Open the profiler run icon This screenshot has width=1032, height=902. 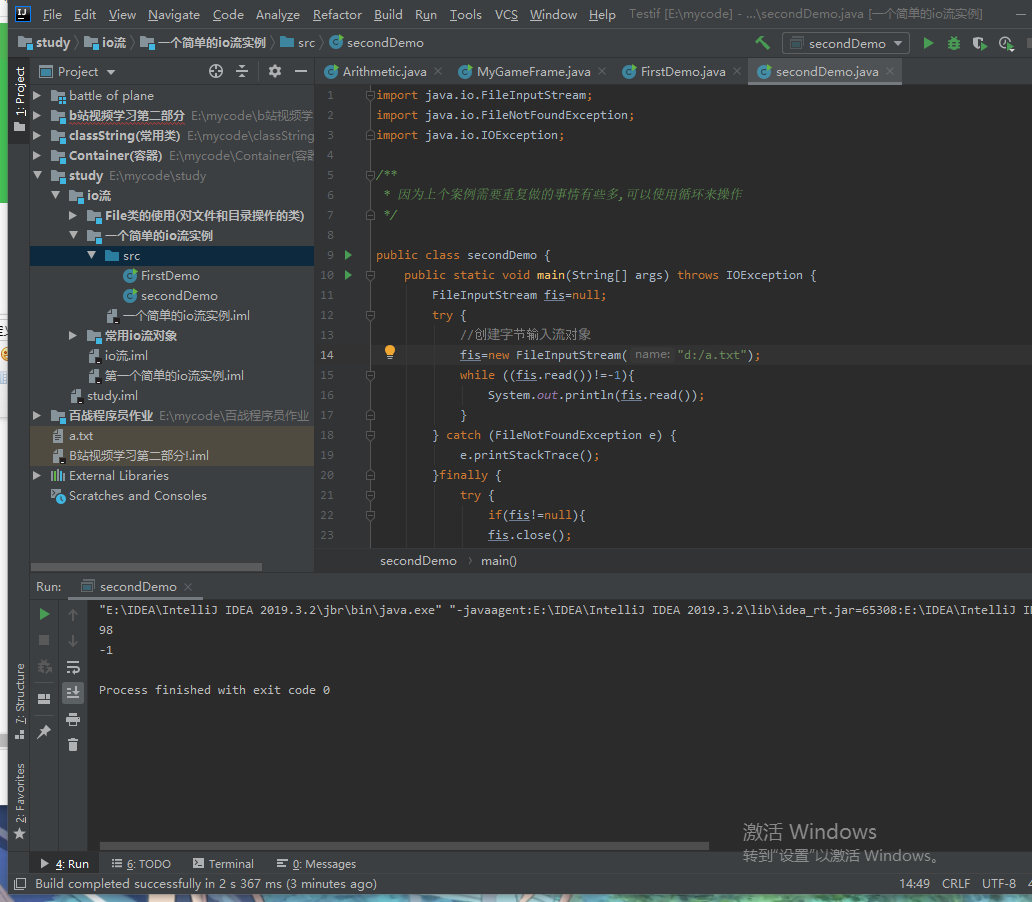coord(1006,43)
